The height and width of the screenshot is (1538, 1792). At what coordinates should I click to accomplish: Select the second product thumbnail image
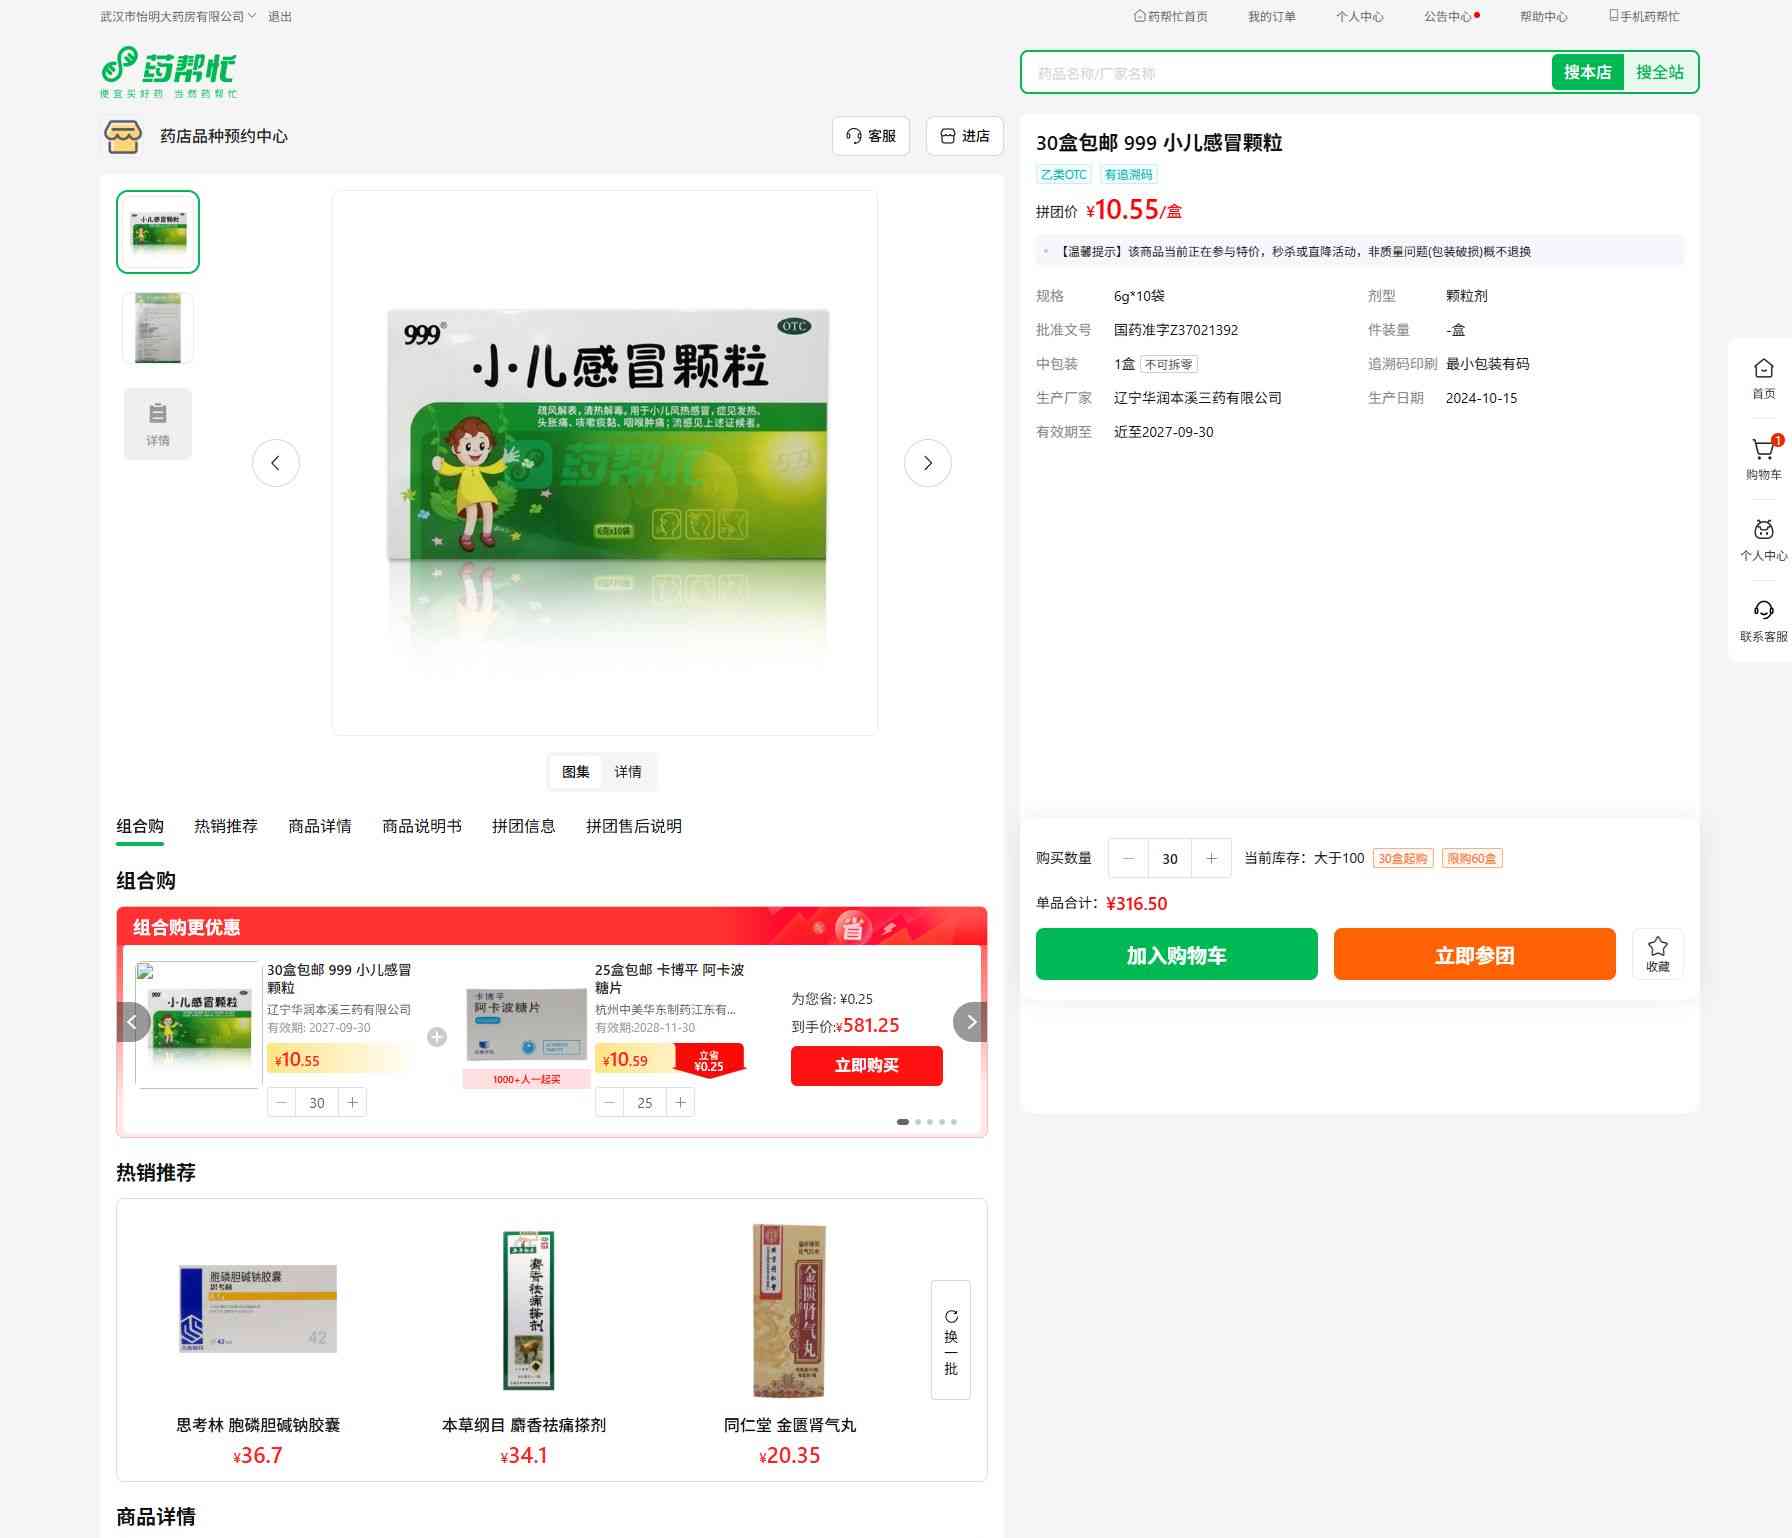click(x=158, y=328)
